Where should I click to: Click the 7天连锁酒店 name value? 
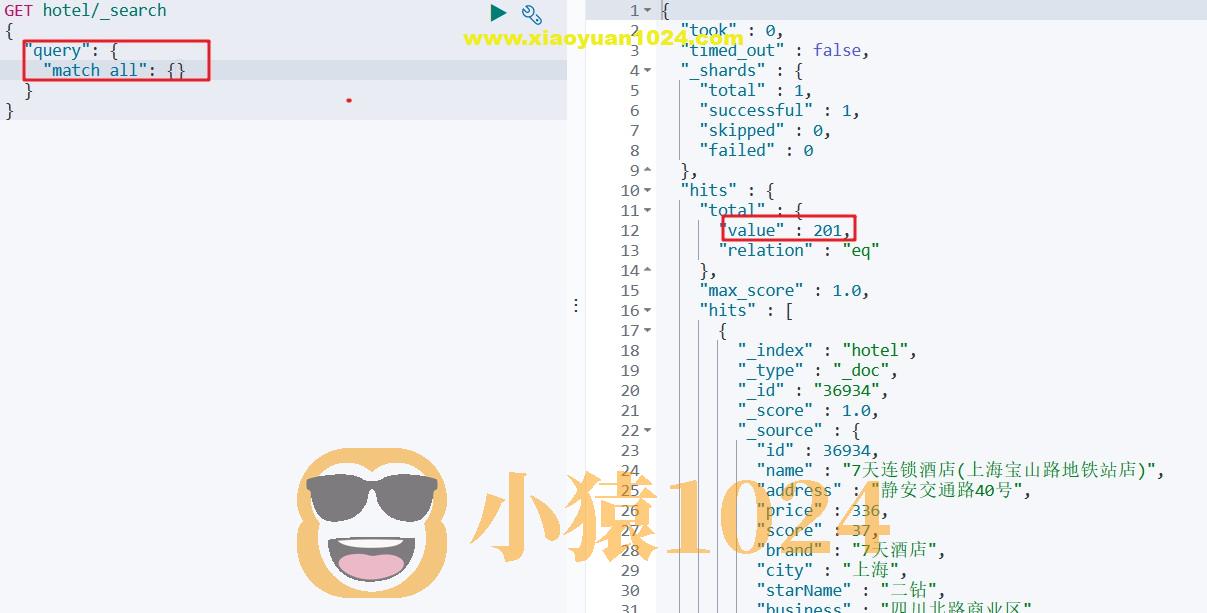click(x=1000, y=470)
